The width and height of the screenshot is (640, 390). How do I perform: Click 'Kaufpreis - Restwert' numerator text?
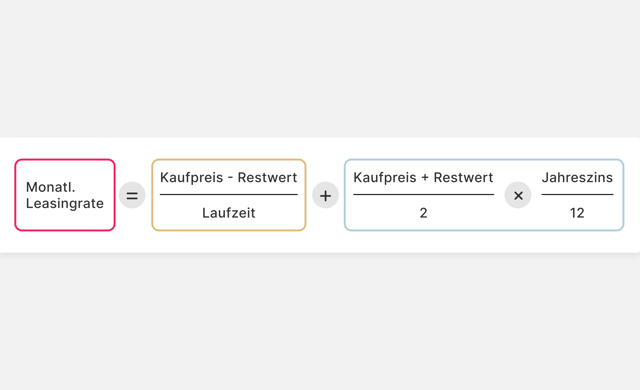pos(229,177)
